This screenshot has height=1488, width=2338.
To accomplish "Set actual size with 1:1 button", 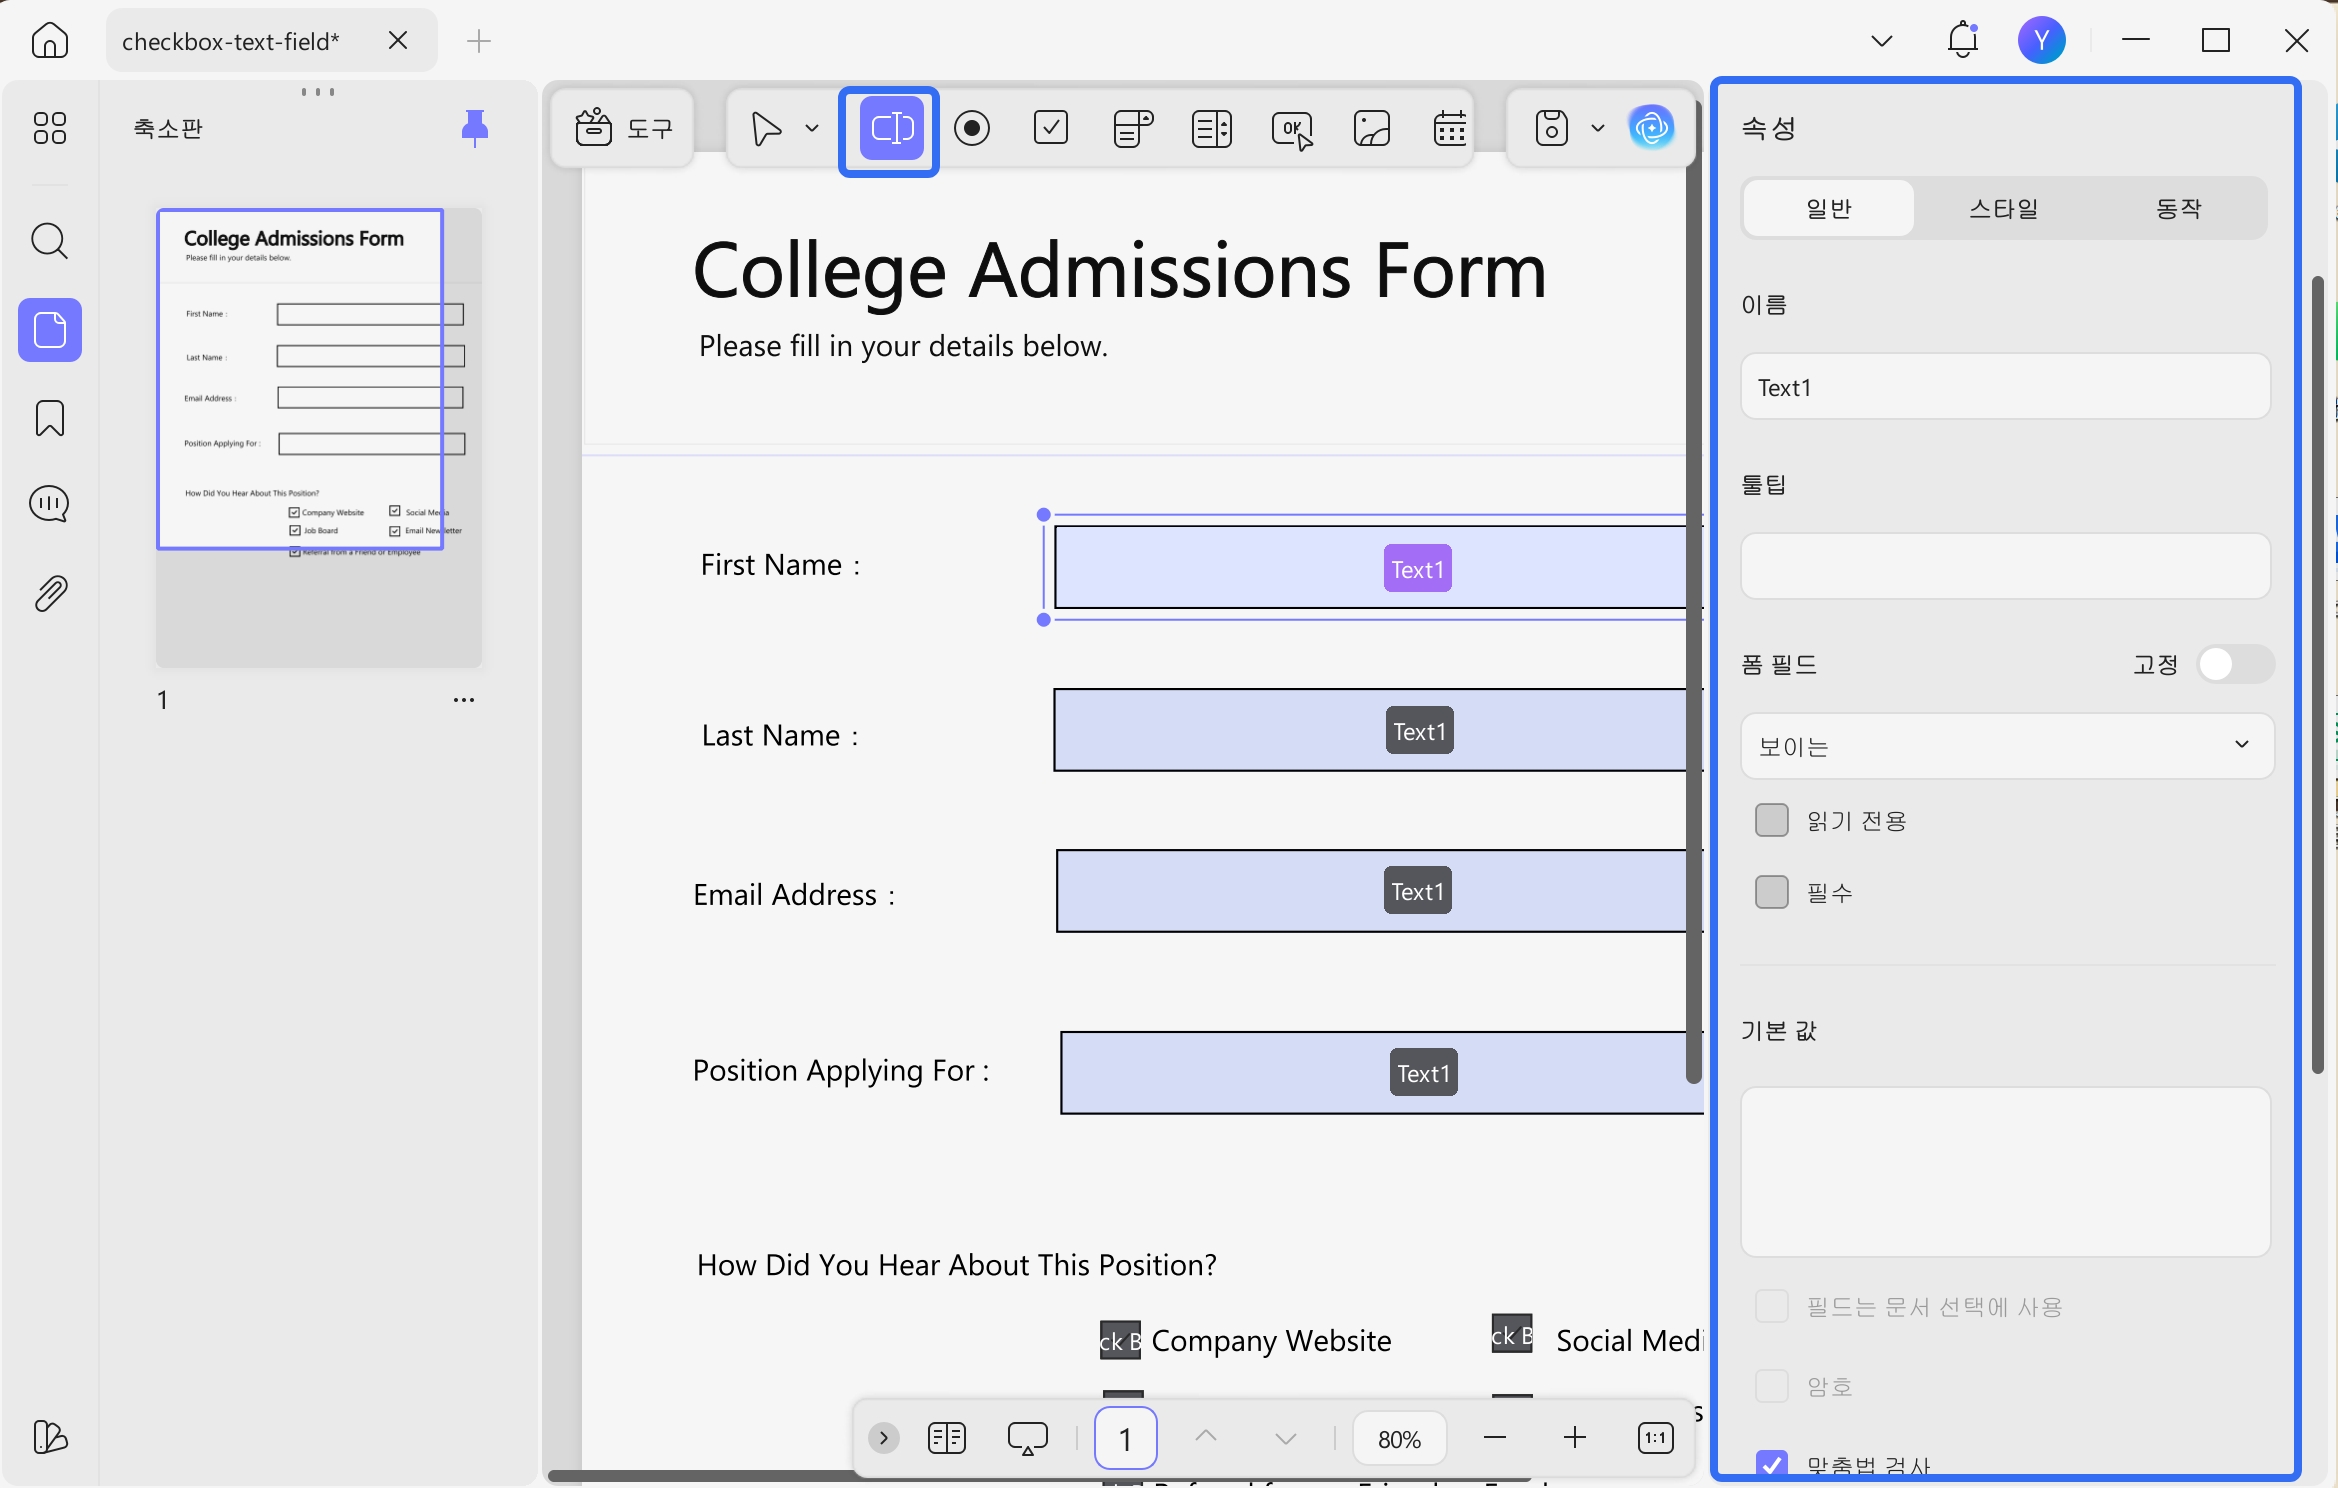I will [x=1655, y=1438].
